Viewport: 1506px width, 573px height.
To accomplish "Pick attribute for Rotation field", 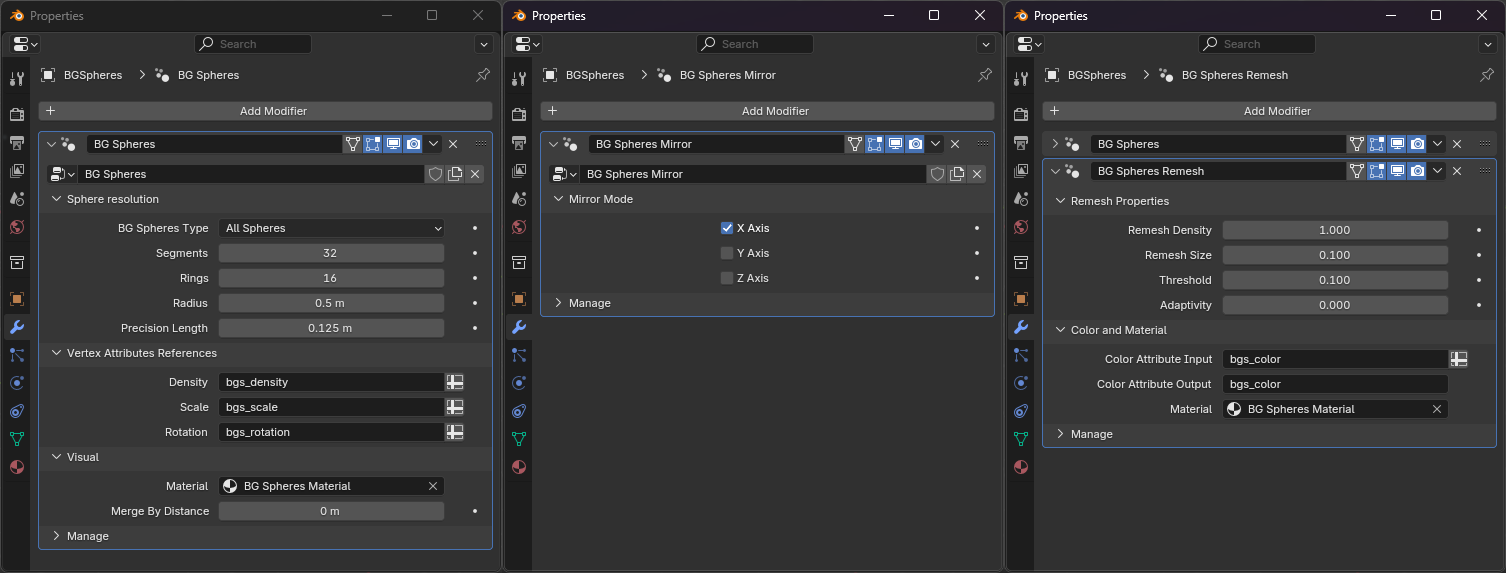I will pos(455,432).
